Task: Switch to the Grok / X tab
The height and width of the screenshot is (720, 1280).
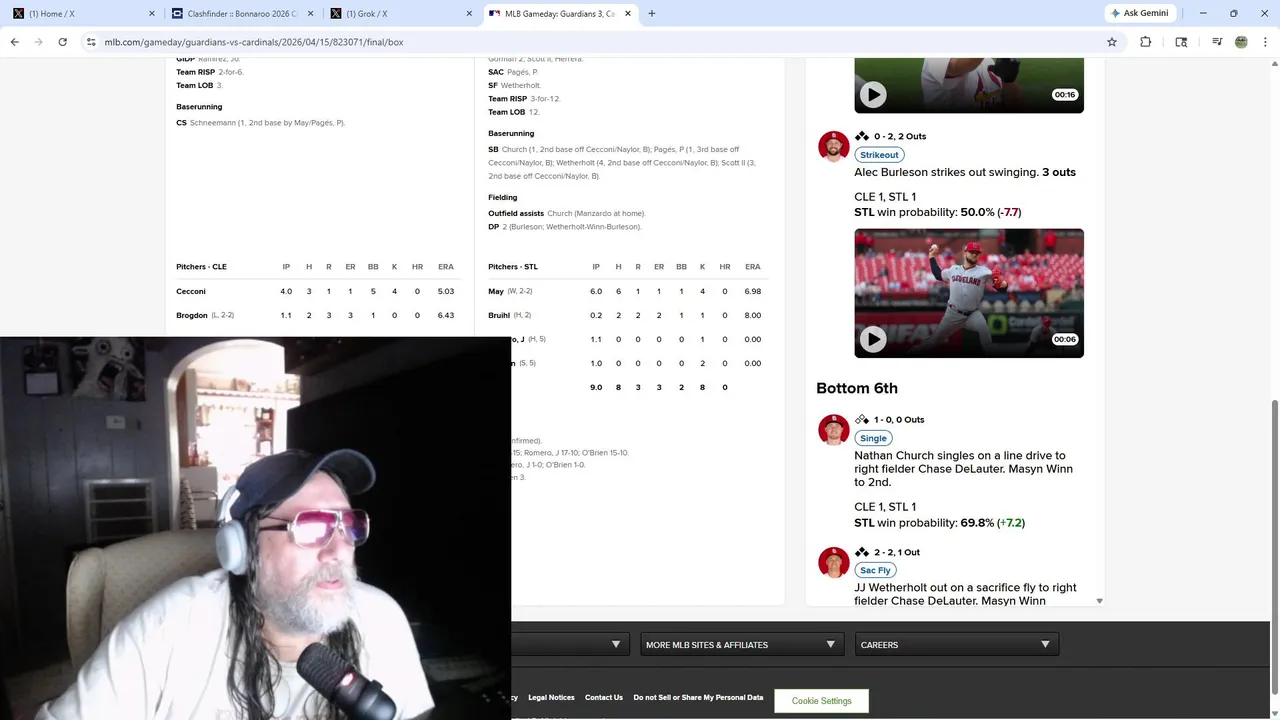Action: [x=402, y=14]
